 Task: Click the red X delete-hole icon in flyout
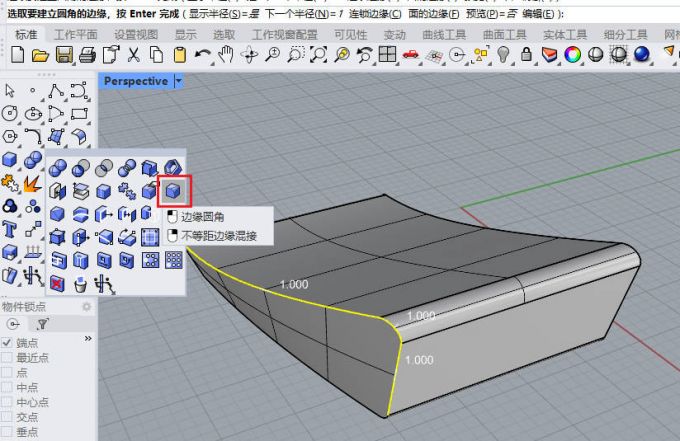coord(57,284)
